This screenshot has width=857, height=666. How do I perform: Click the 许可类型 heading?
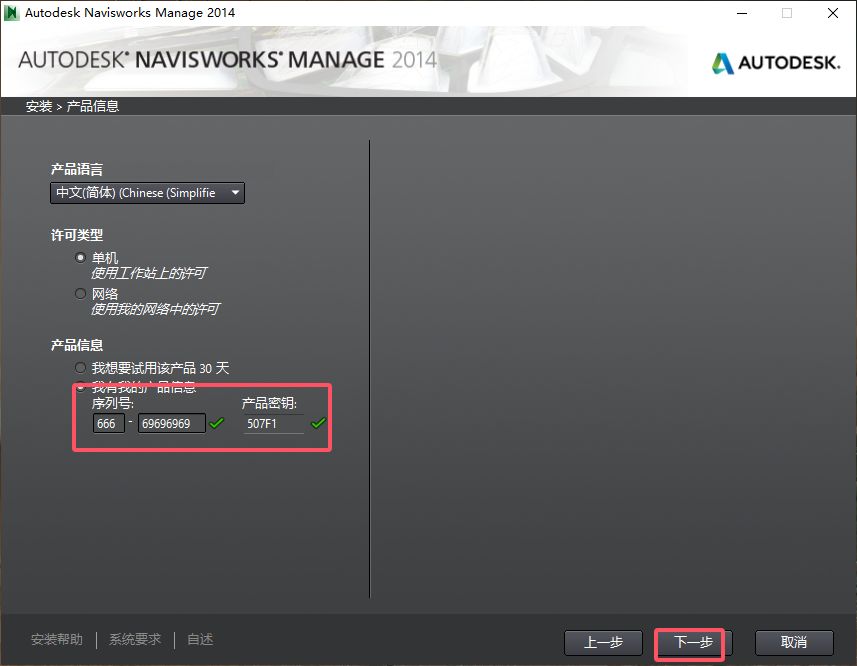coord(77,235)
